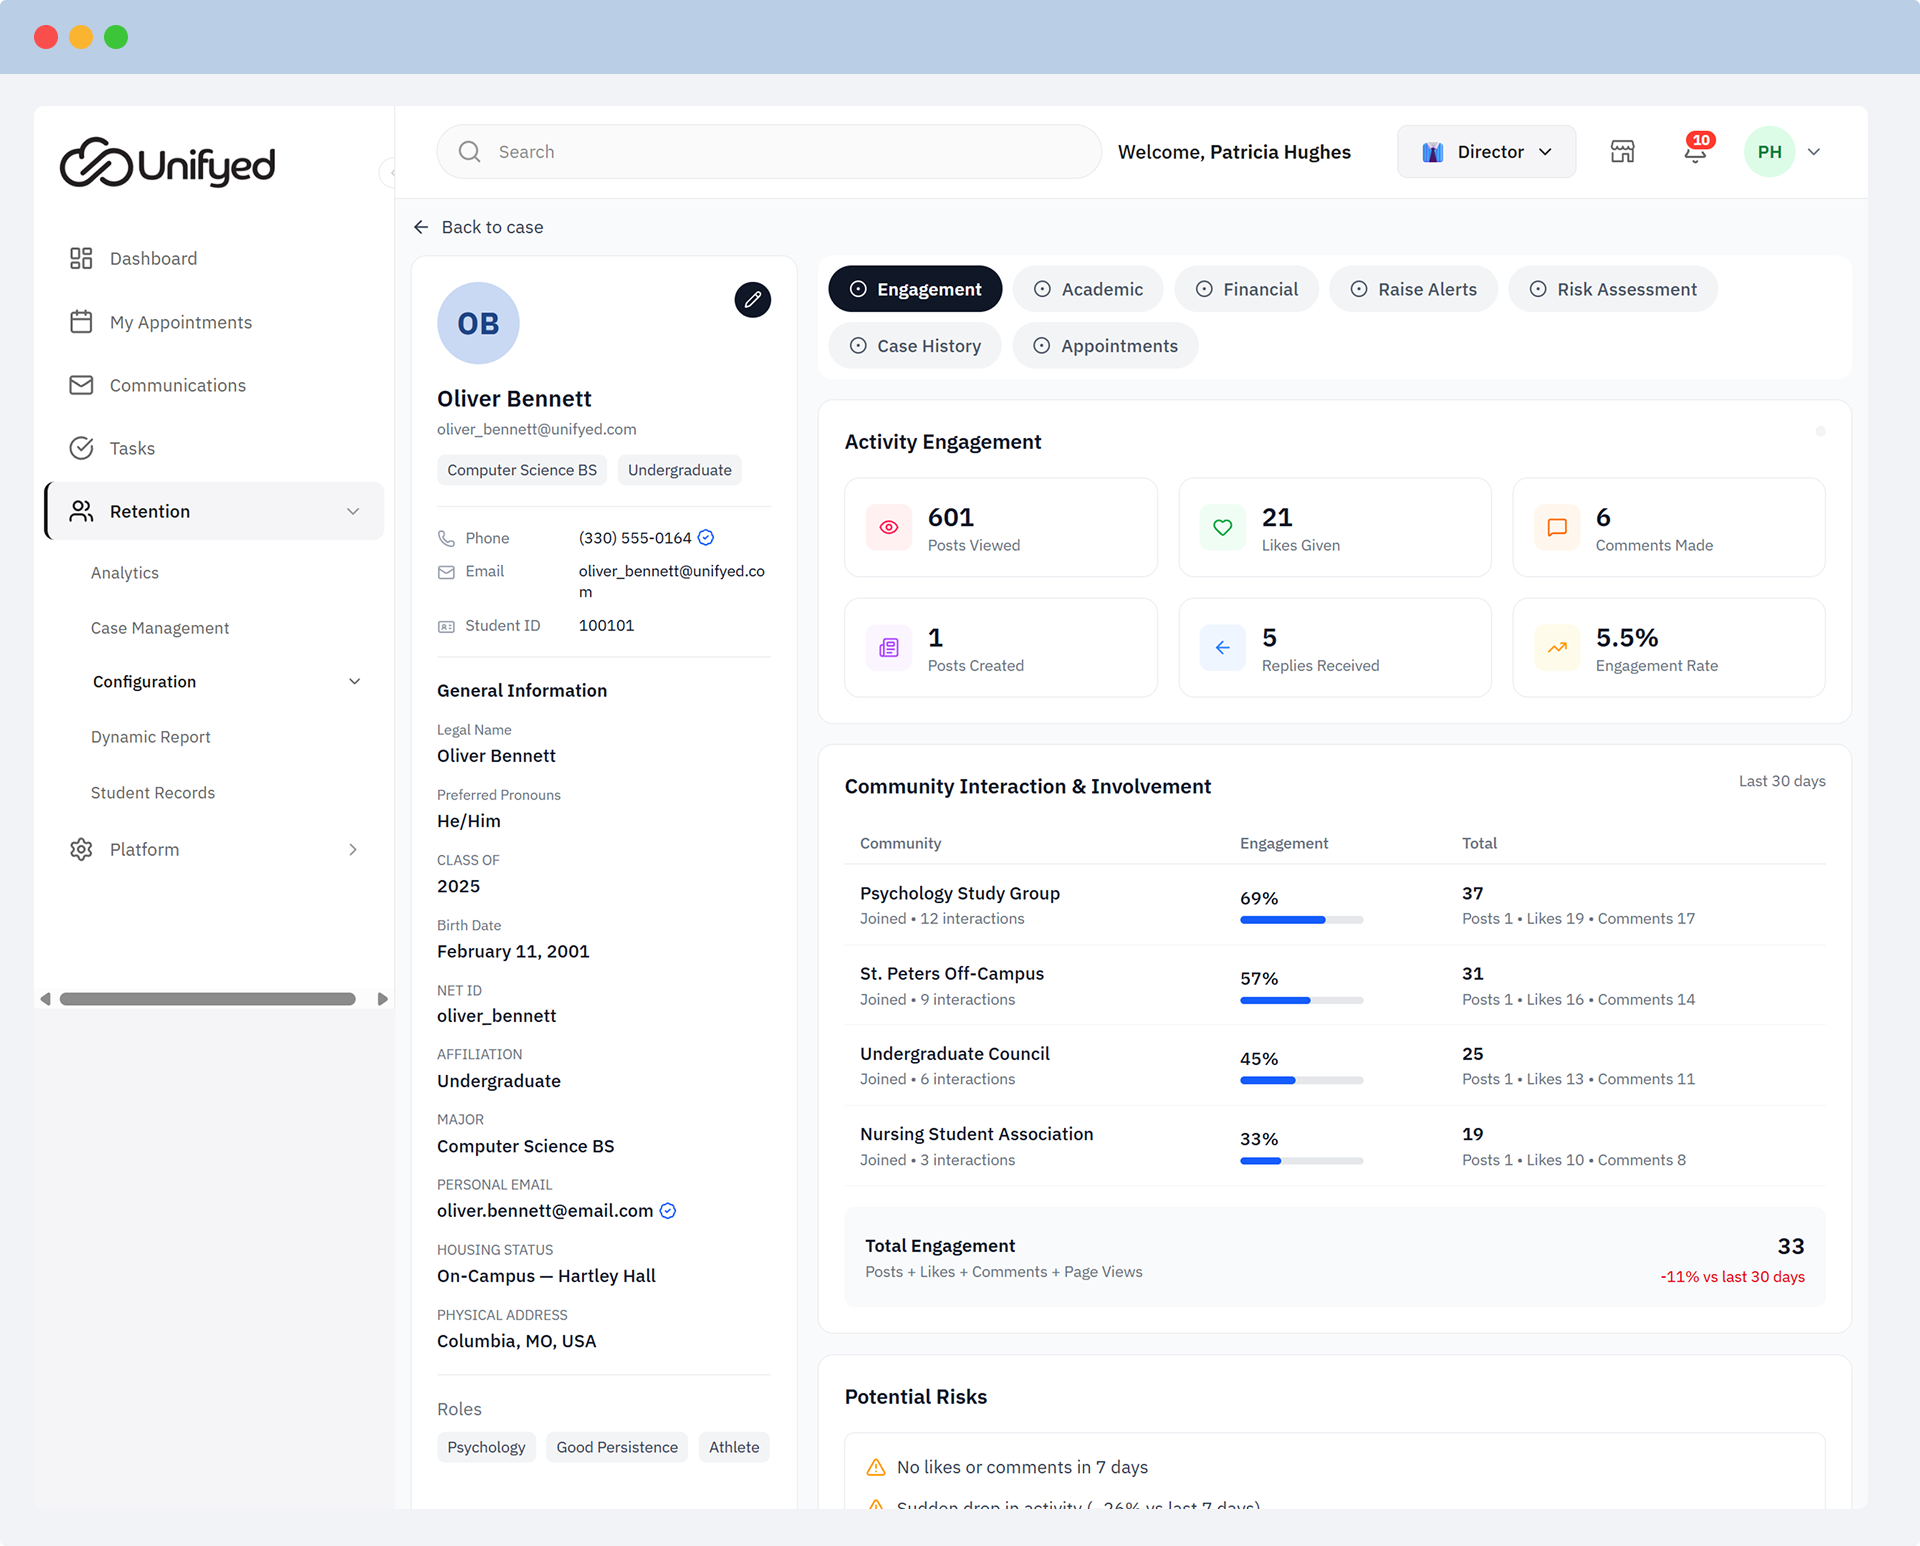Click the personal email verified badge
Image resolution: width=1920 pixels, height=1546 pixels.
[x=668, y=1211]
